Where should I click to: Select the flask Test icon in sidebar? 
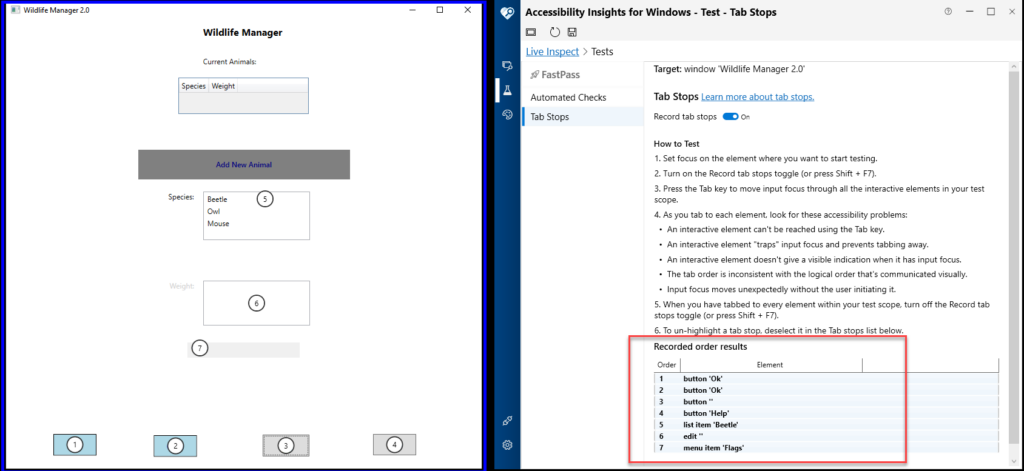pyautogui.click(x=507, y=89)
